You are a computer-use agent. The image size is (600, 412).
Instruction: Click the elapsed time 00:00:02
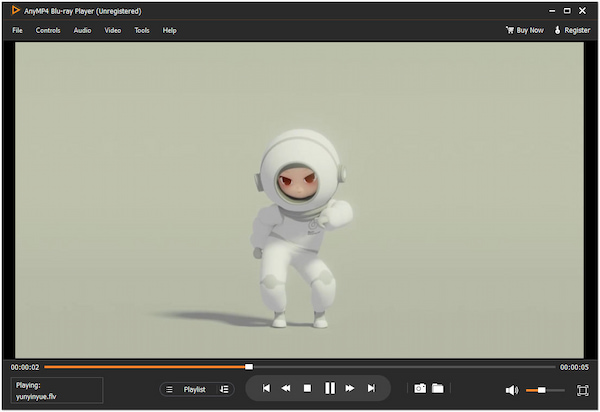(x=25, y=367)
